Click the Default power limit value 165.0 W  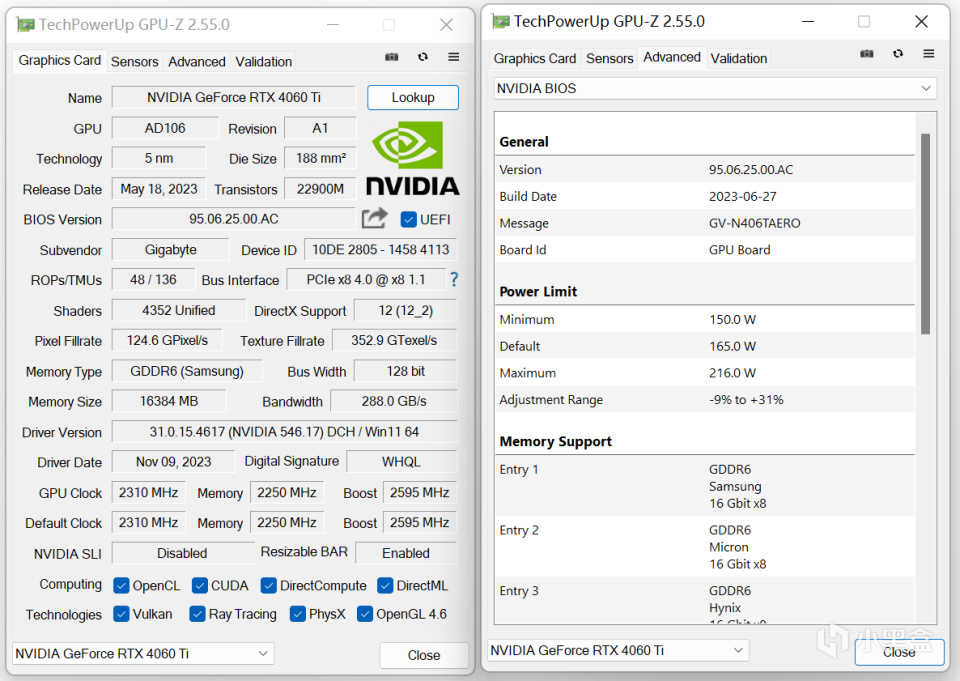(x=732, y=347)
